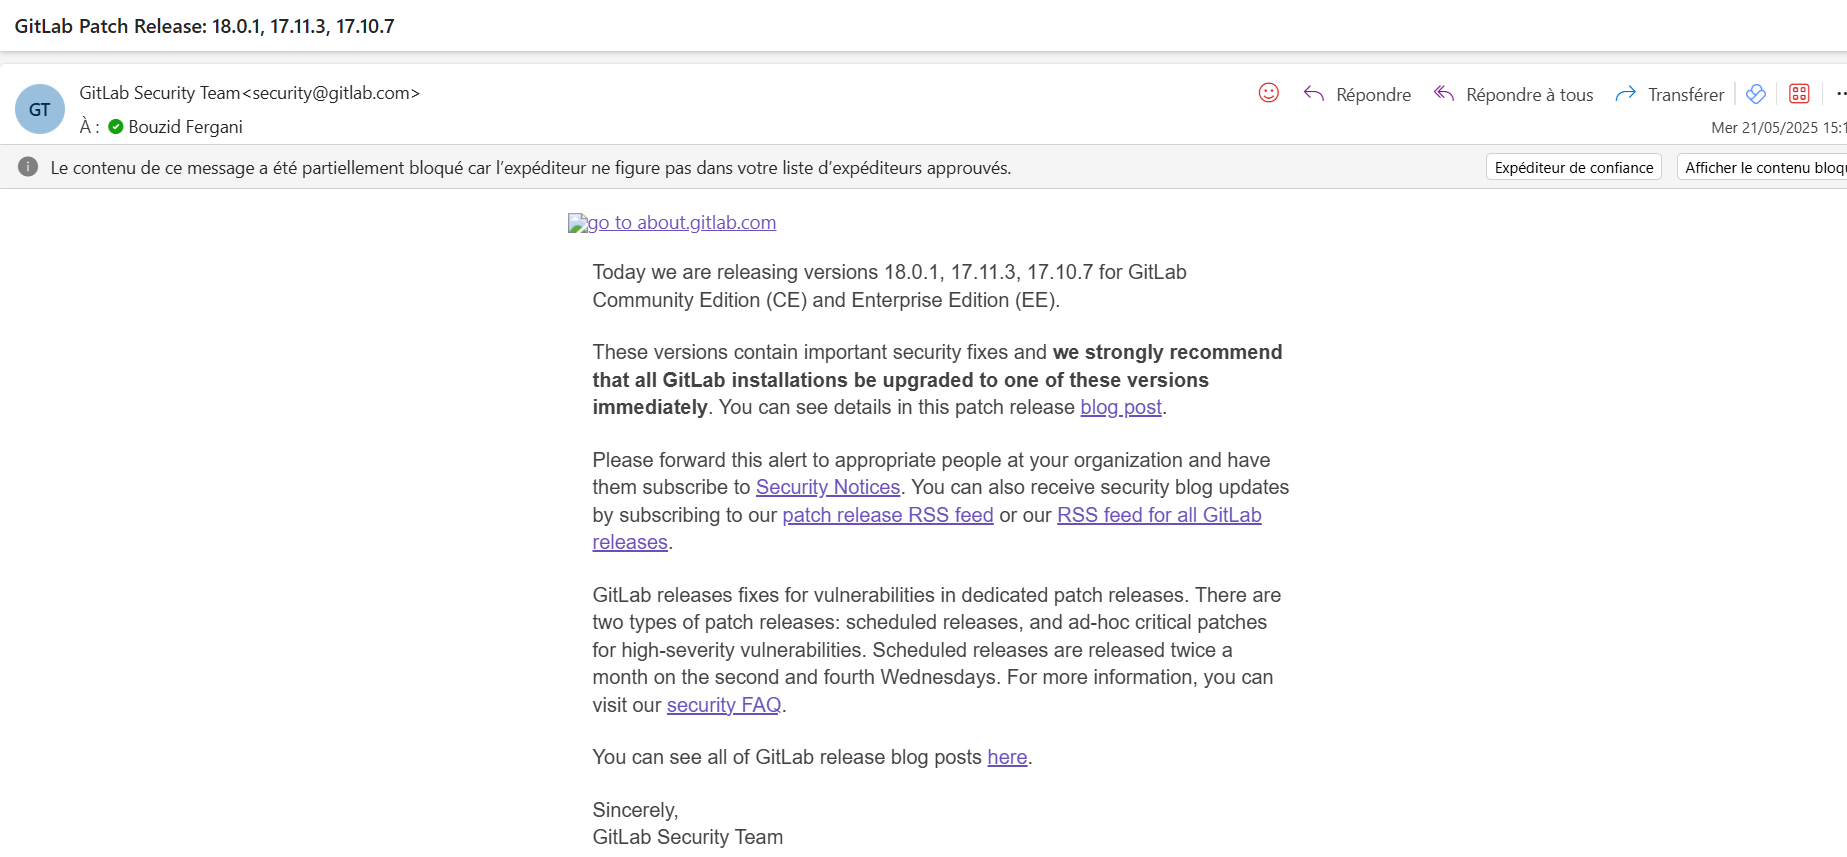The image size is (1847, 857).
Task: Click the emoji reaction smiley icon
Action: pos(1268,93)
